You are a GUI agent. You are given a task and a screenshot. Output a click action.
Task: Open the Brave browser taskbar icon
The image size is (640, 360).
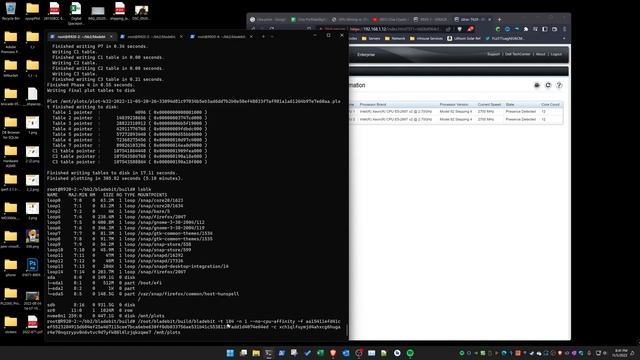[333, 353]
